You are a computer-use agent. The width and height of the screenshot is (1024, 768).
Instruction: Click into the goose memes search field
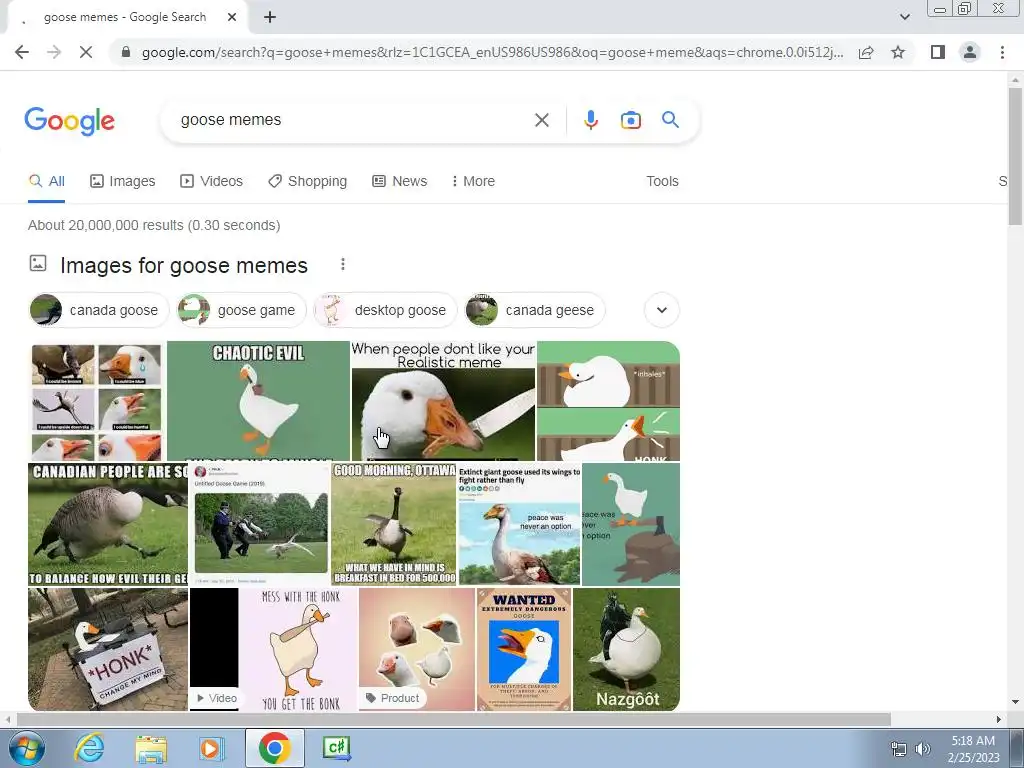click(353, 120)
